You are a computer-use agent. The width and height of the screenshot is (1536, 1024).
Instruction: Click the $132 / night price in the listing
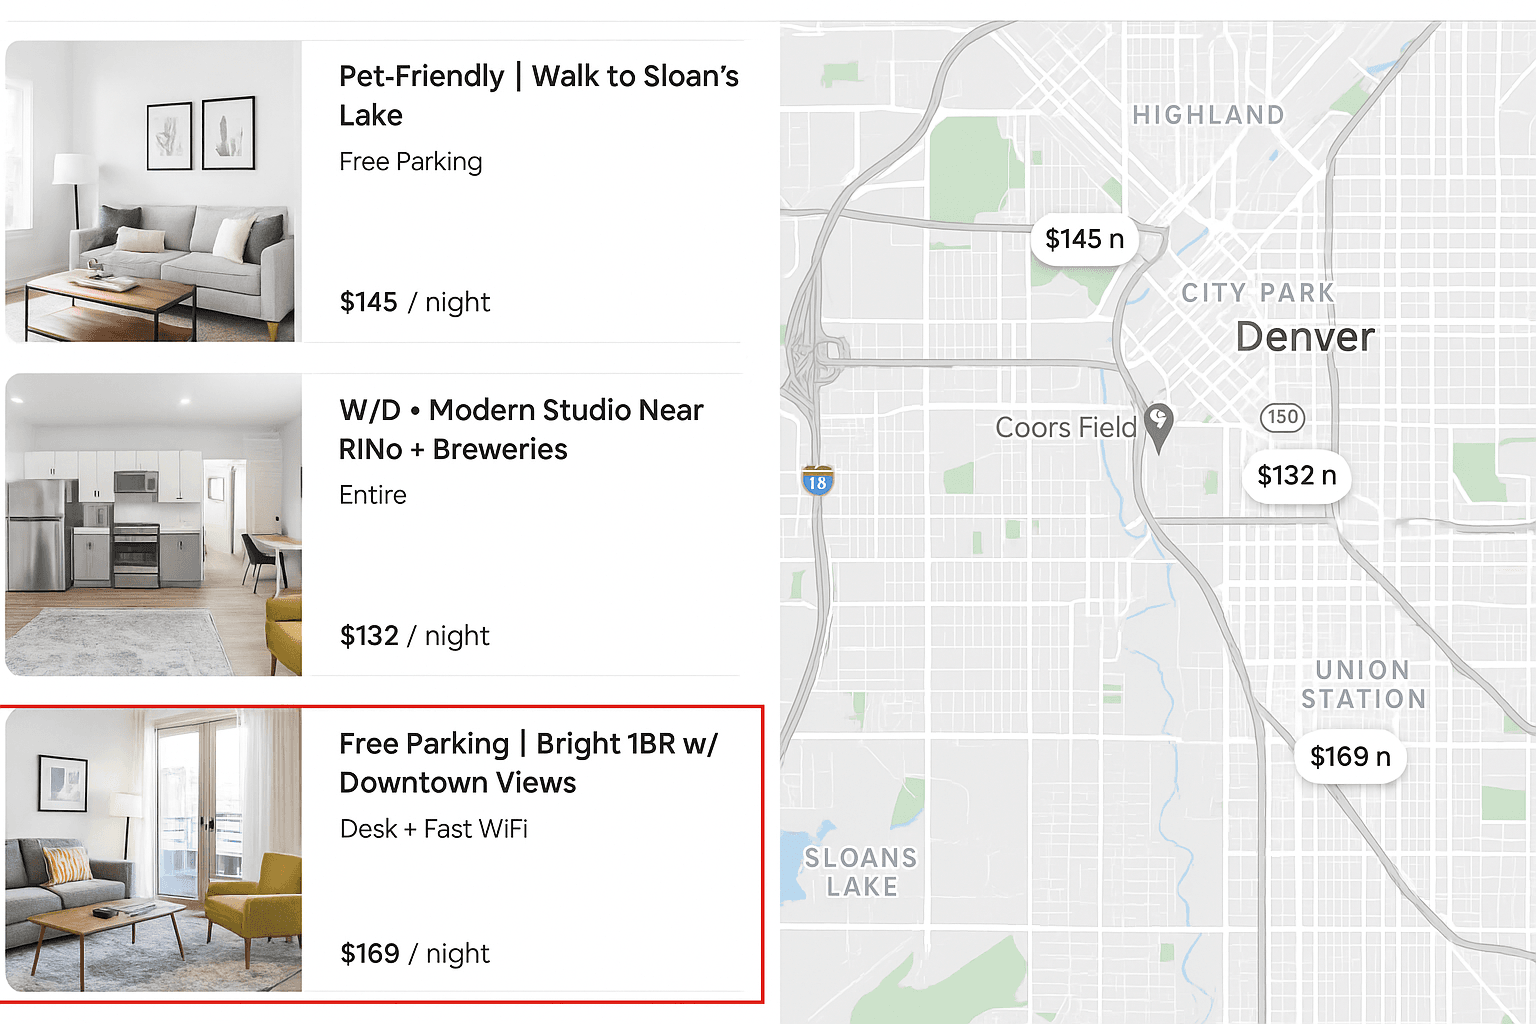(414, 636)
